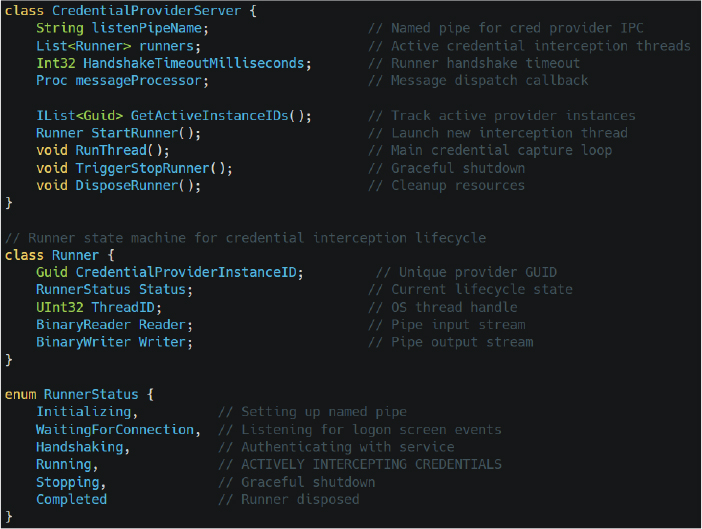The image size is (702, 529).
Task: Click the DisposeRunner method name
Action: [127, 185]
